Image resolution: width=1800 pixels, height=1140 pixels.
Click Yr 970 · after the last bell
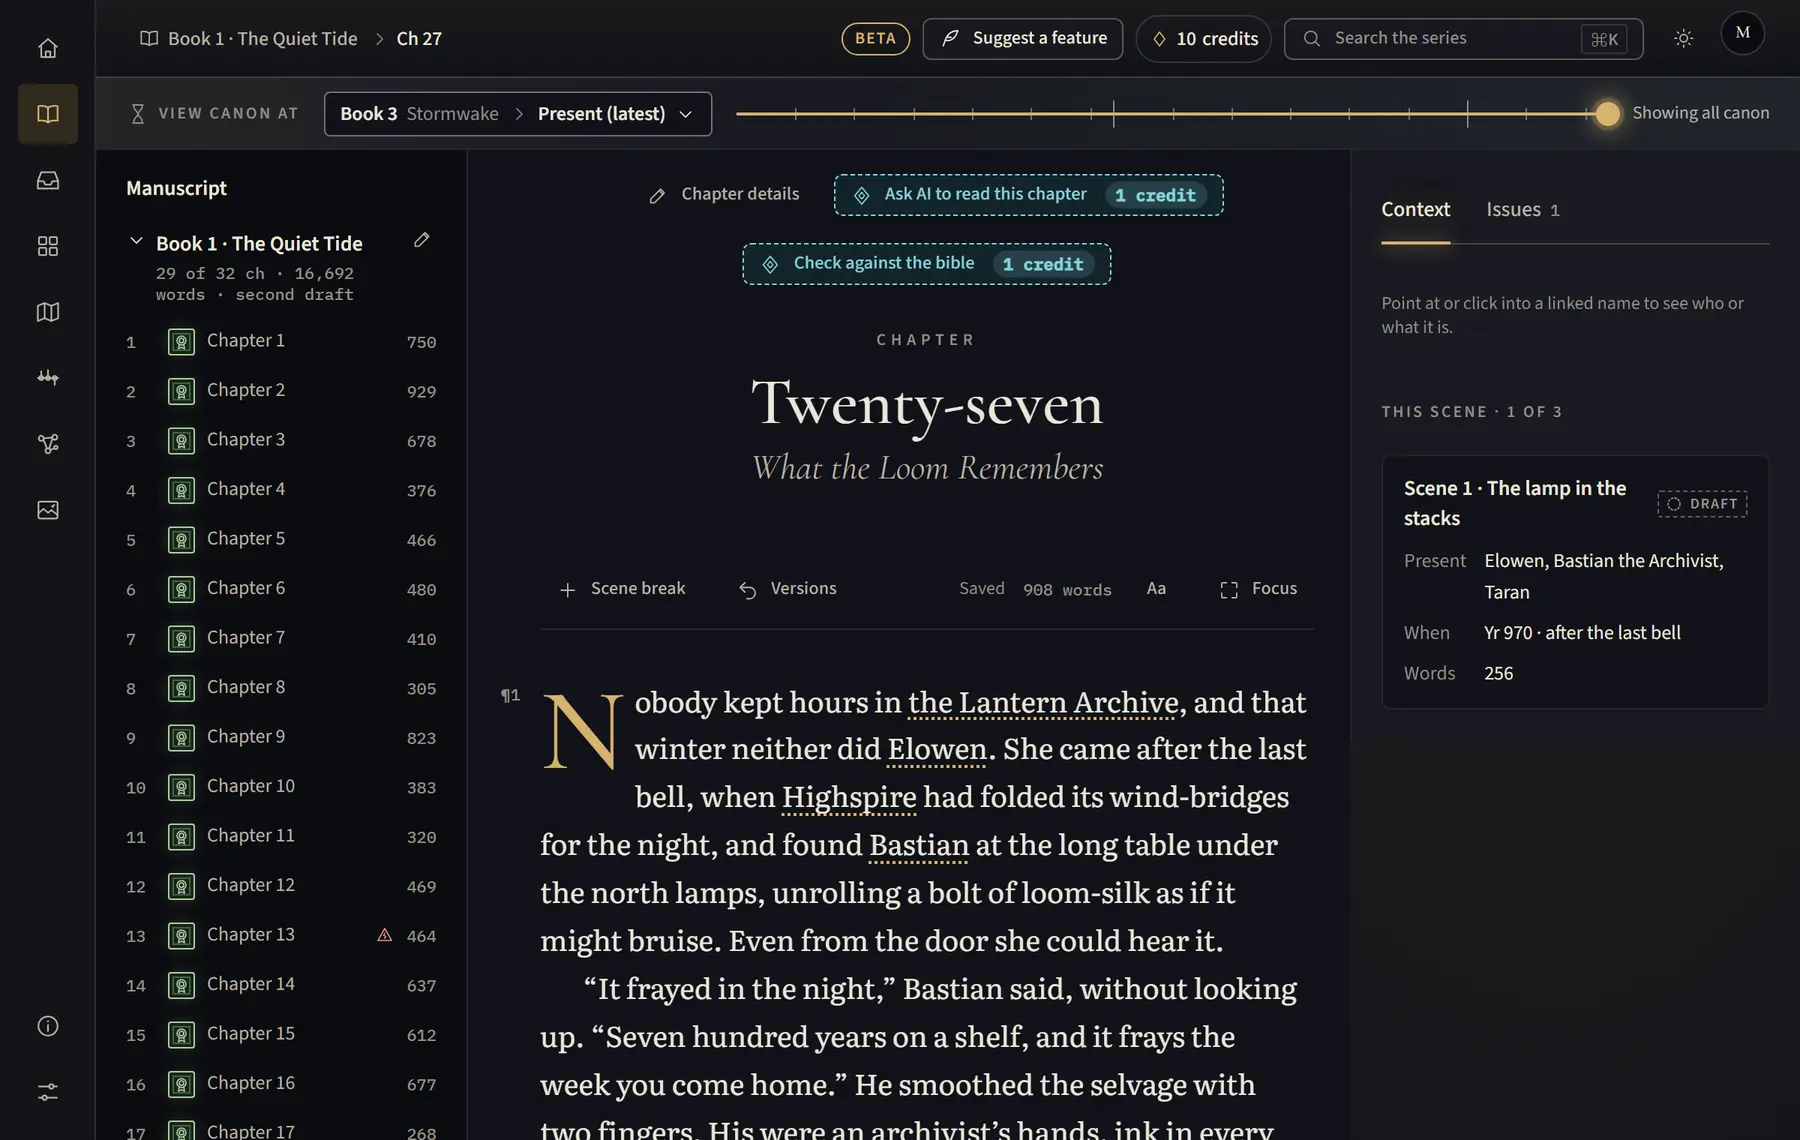pos(1582,633)
